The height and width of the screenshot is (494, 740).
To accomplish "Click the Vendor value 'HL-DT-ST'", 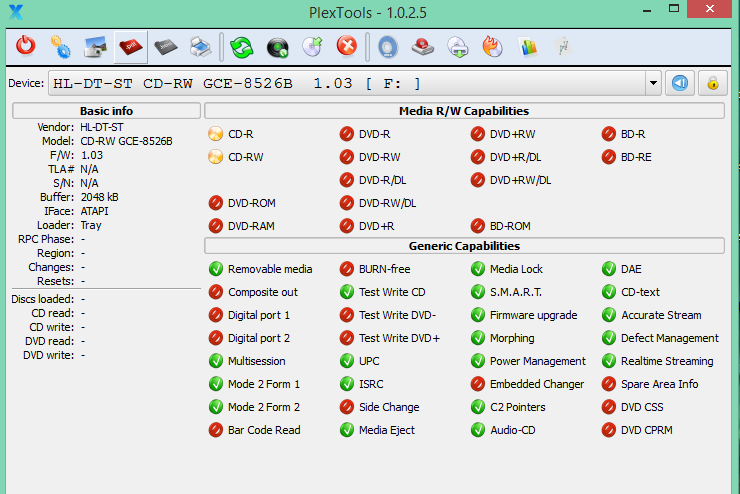I will tap(101, 127).
